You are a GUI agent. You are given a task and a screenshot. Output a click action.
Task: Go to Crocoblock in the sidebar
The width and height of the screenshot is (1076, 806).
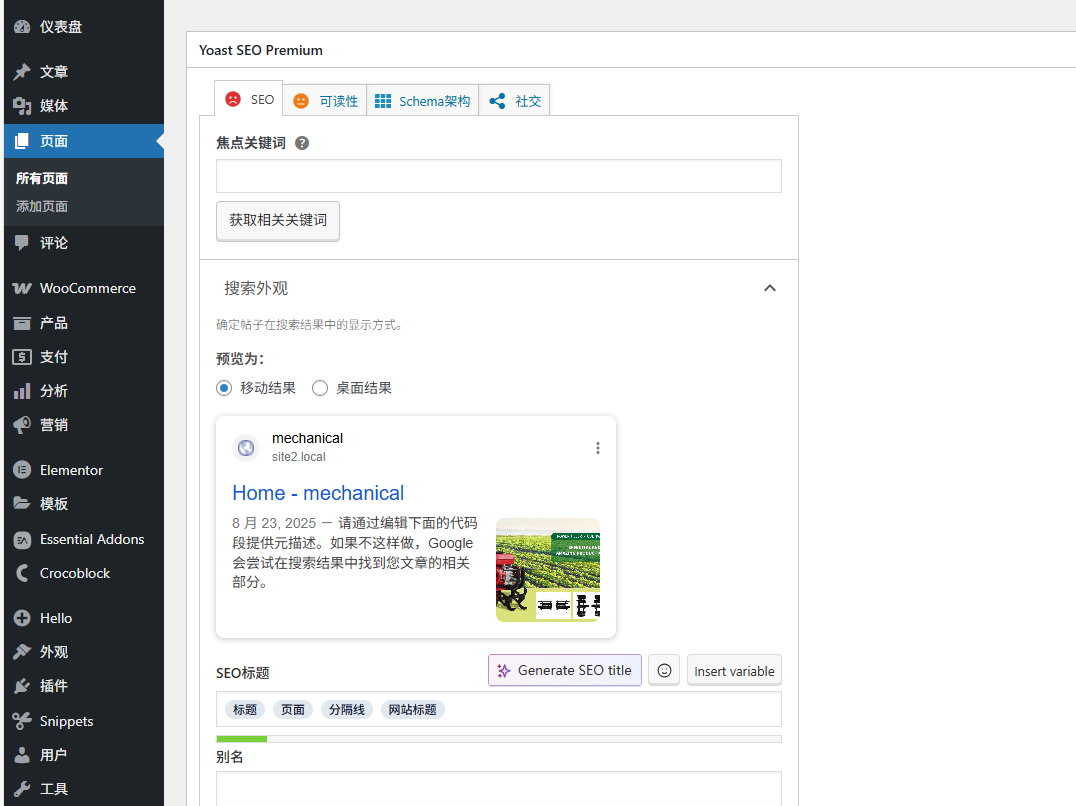point(75,573)
